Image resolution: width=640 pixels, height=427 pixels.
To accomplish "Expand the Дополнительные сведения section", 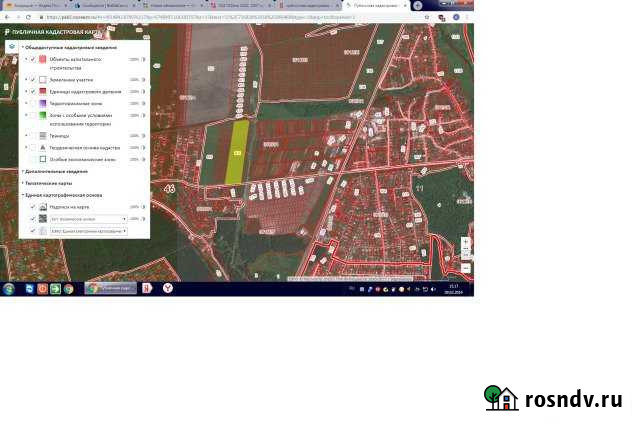I will tap(23, 171).
